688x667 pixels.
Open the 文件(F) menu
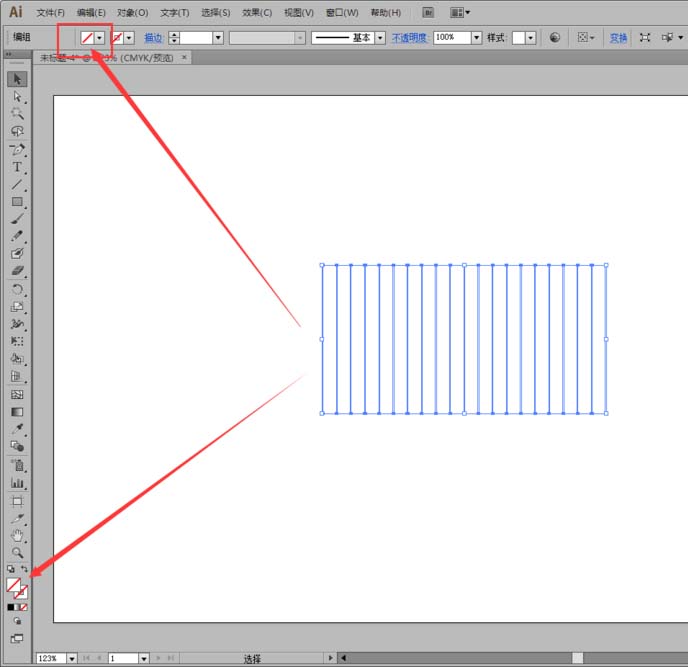coord(50,13)
